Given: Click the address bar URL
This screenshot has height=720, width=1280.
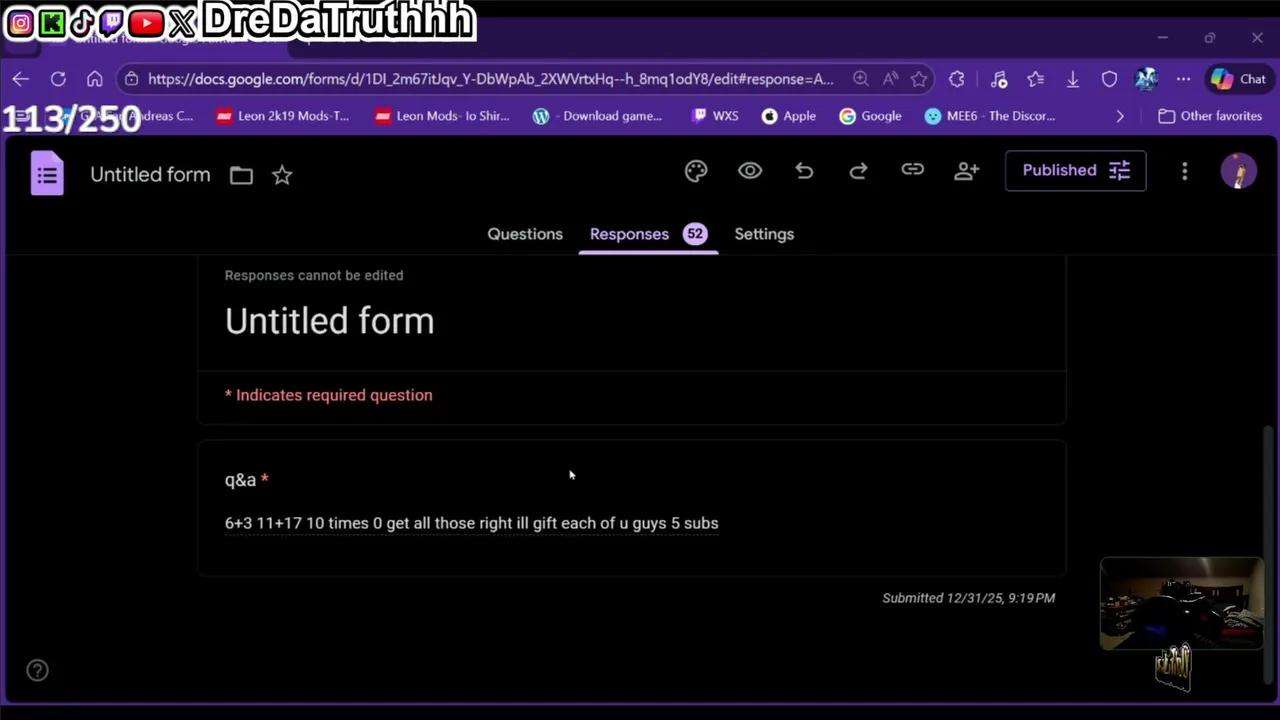Looking at the screenshot, I should (x=490, y=79).
